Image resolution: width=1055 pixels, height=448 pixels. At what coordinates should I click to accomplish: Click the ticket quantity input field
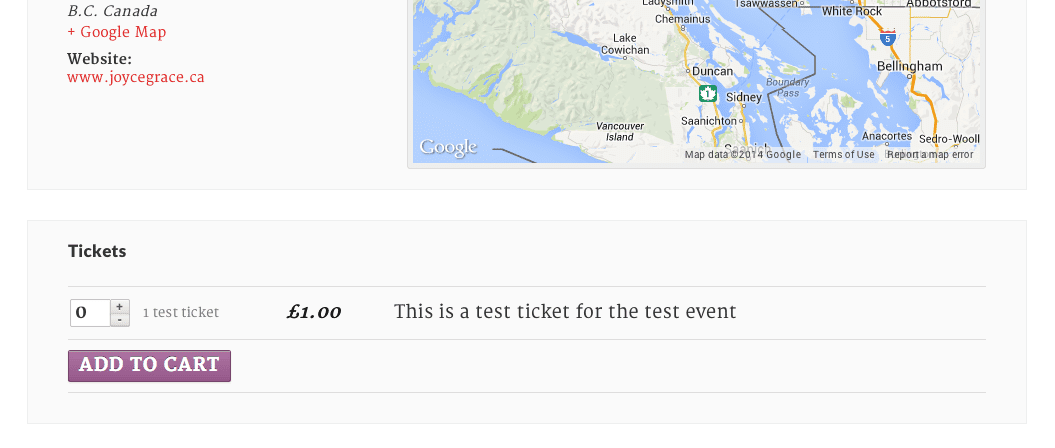tap(90, 313)
